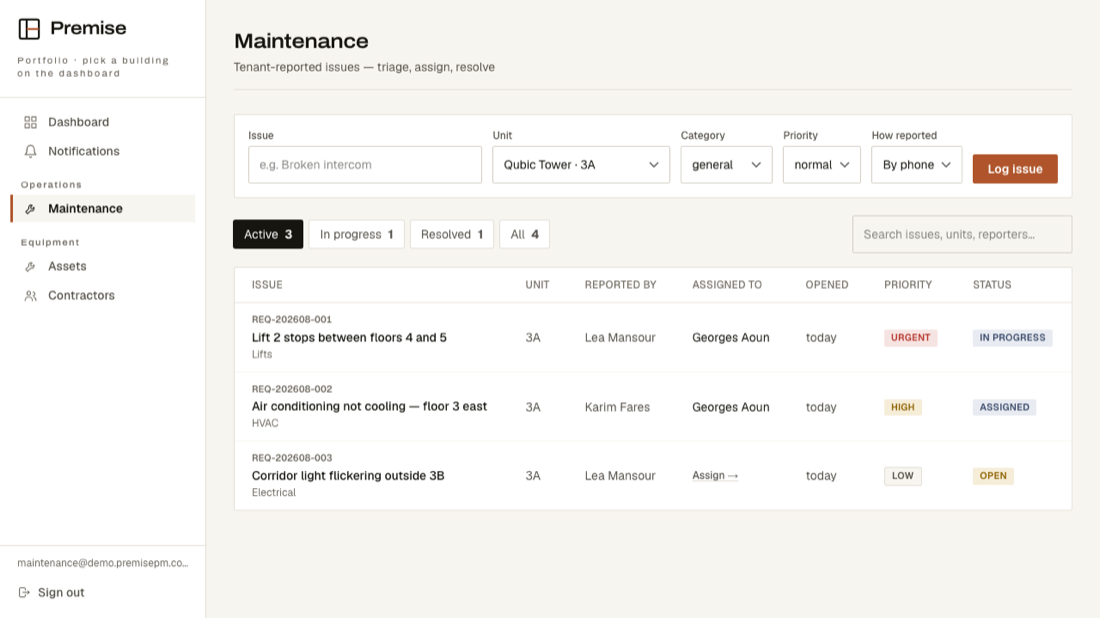Click the Assets wrench icon
This screenshot has height=618, width=1100.
30,267
